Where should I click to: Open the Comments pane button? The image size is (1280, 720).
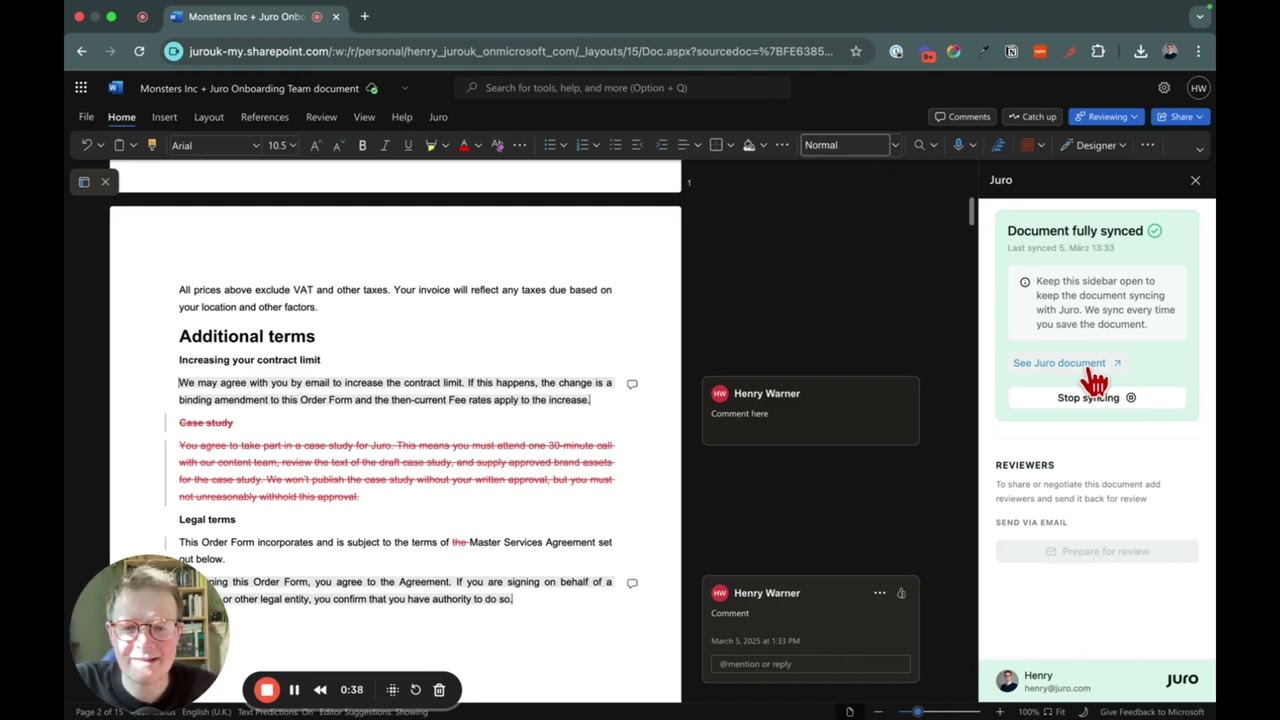coord(962,117)
